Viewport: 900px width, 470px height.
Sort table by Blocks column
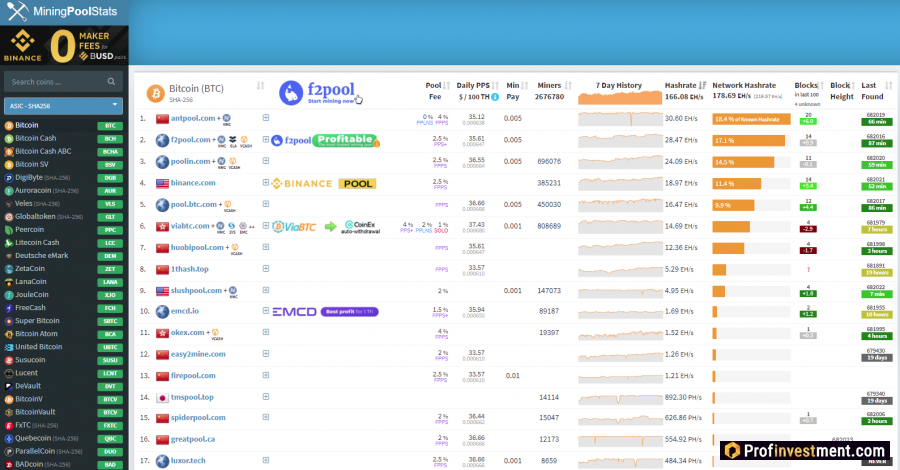click(821, 86)
